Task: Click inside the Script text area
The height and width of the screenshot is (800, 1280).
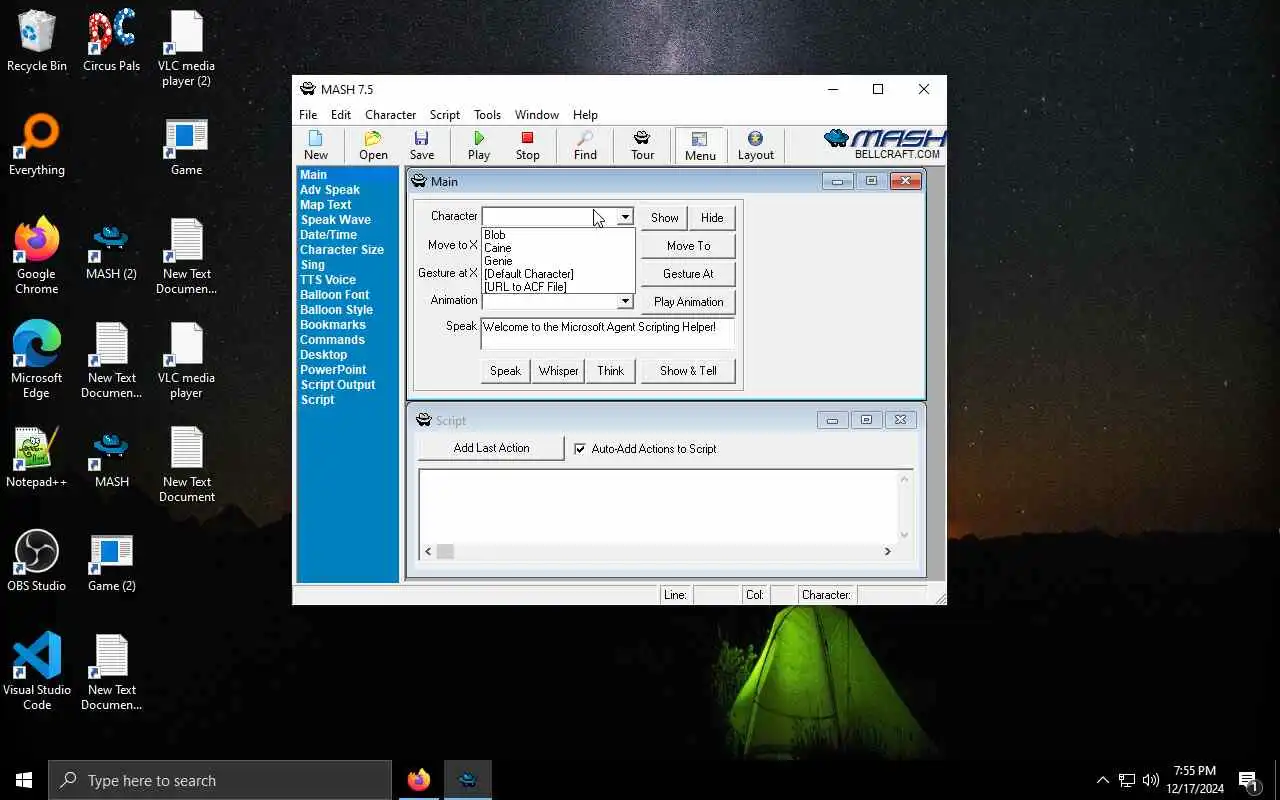Action: pos(658,505)
